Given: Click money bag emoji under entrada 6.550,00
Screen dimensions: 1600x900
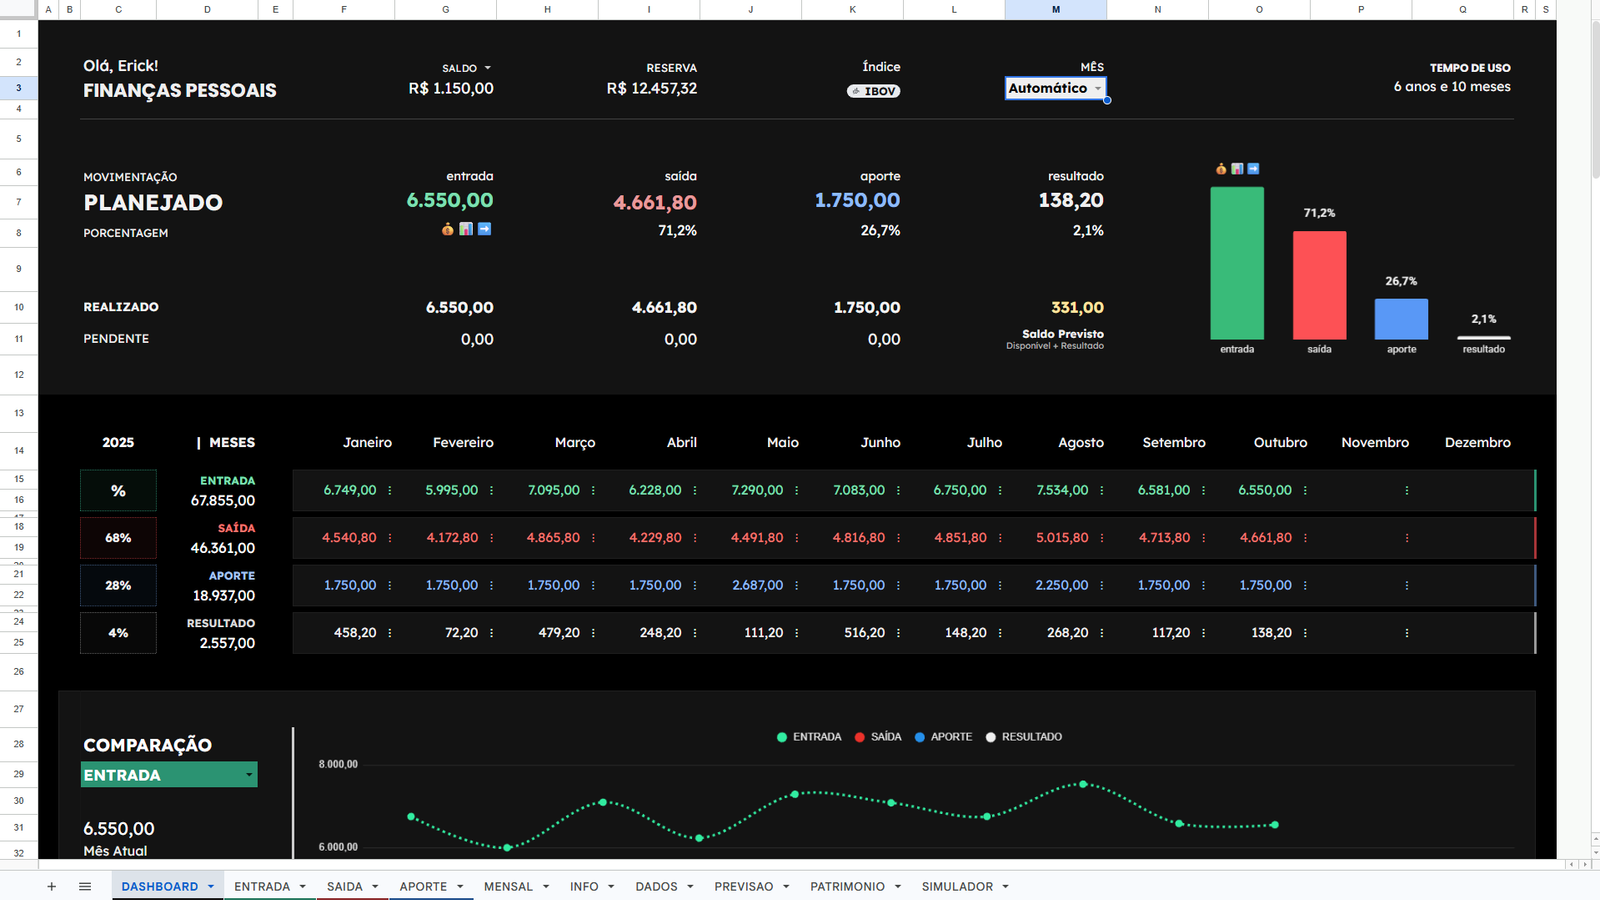Looking at the screenshot, I should [448, 229].
